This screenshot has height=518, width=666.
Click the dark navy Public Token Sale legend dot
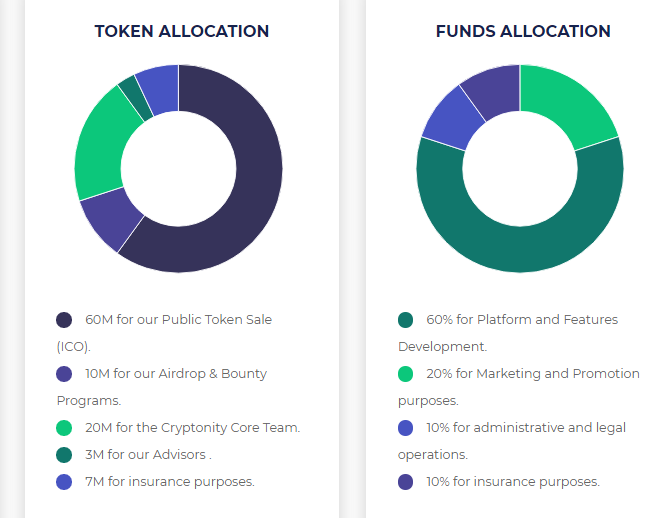point(64,320)
